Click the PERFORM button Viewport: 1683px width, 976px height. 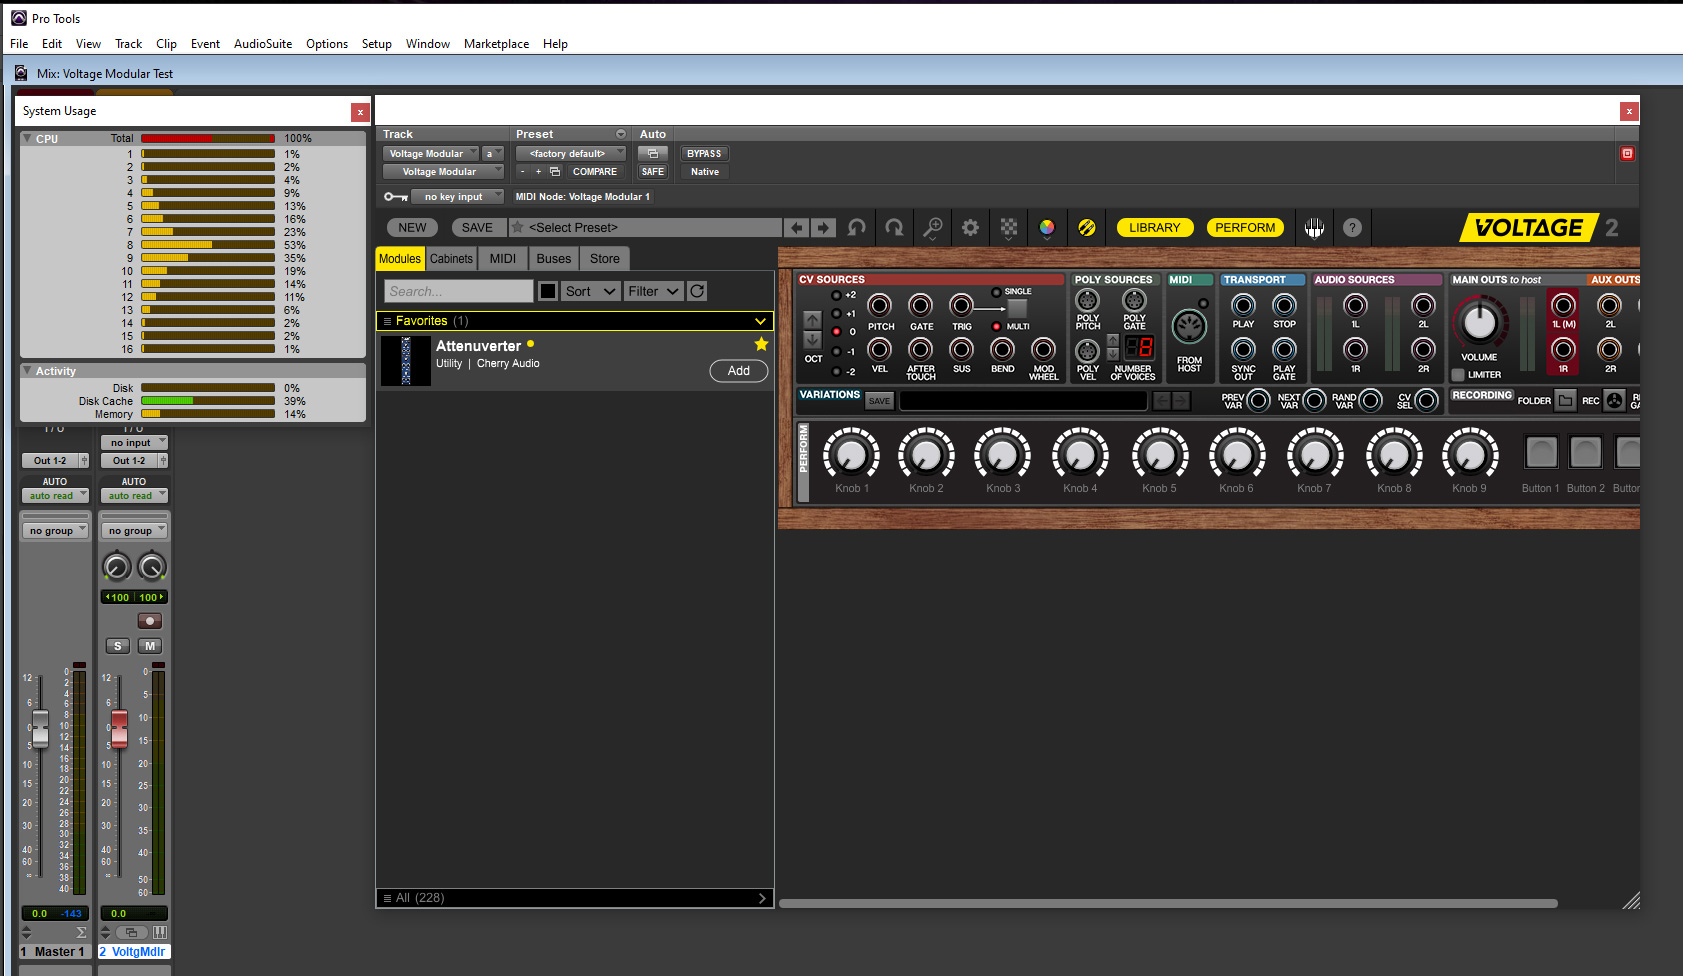(x=1245, y=228)
